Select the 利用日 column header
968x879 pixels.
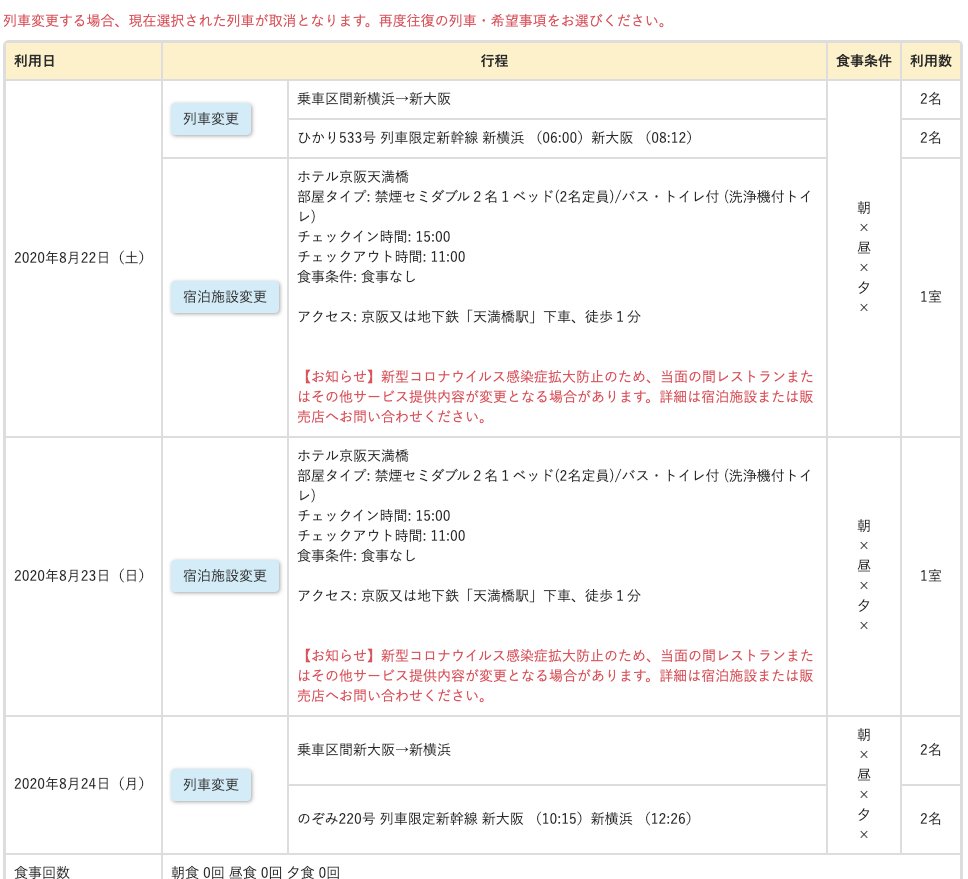pos(83,60)
